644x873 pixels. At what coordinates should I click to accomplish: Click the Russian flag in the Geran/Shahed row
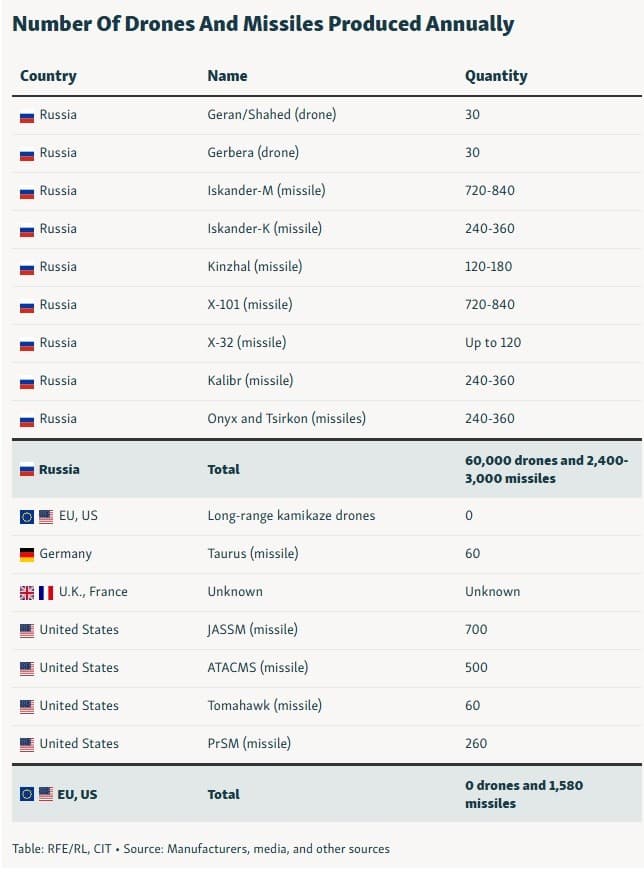[27, 115]
